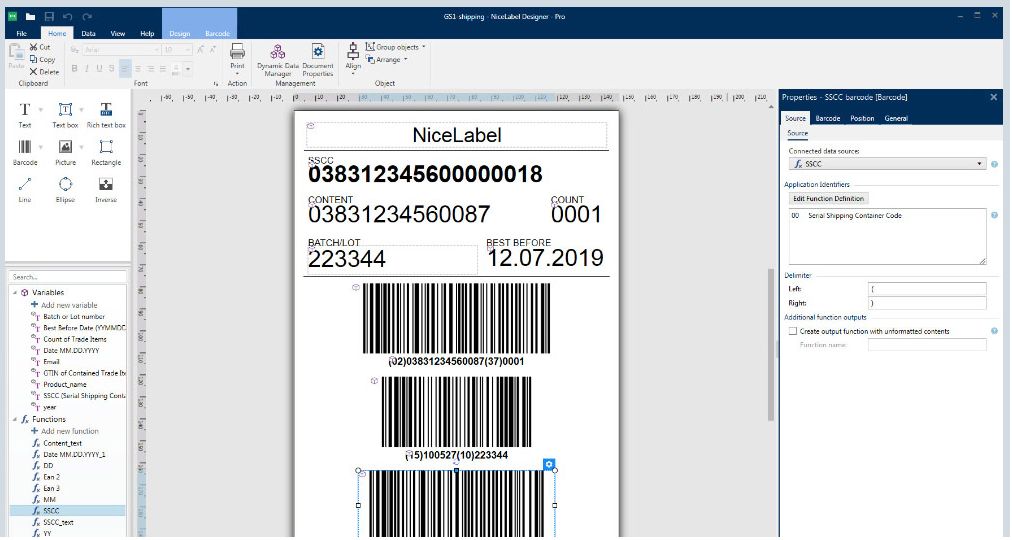The image size is (1012, 540).
Task: Switch to the View ribbon tab
Action: coord(117,34)
